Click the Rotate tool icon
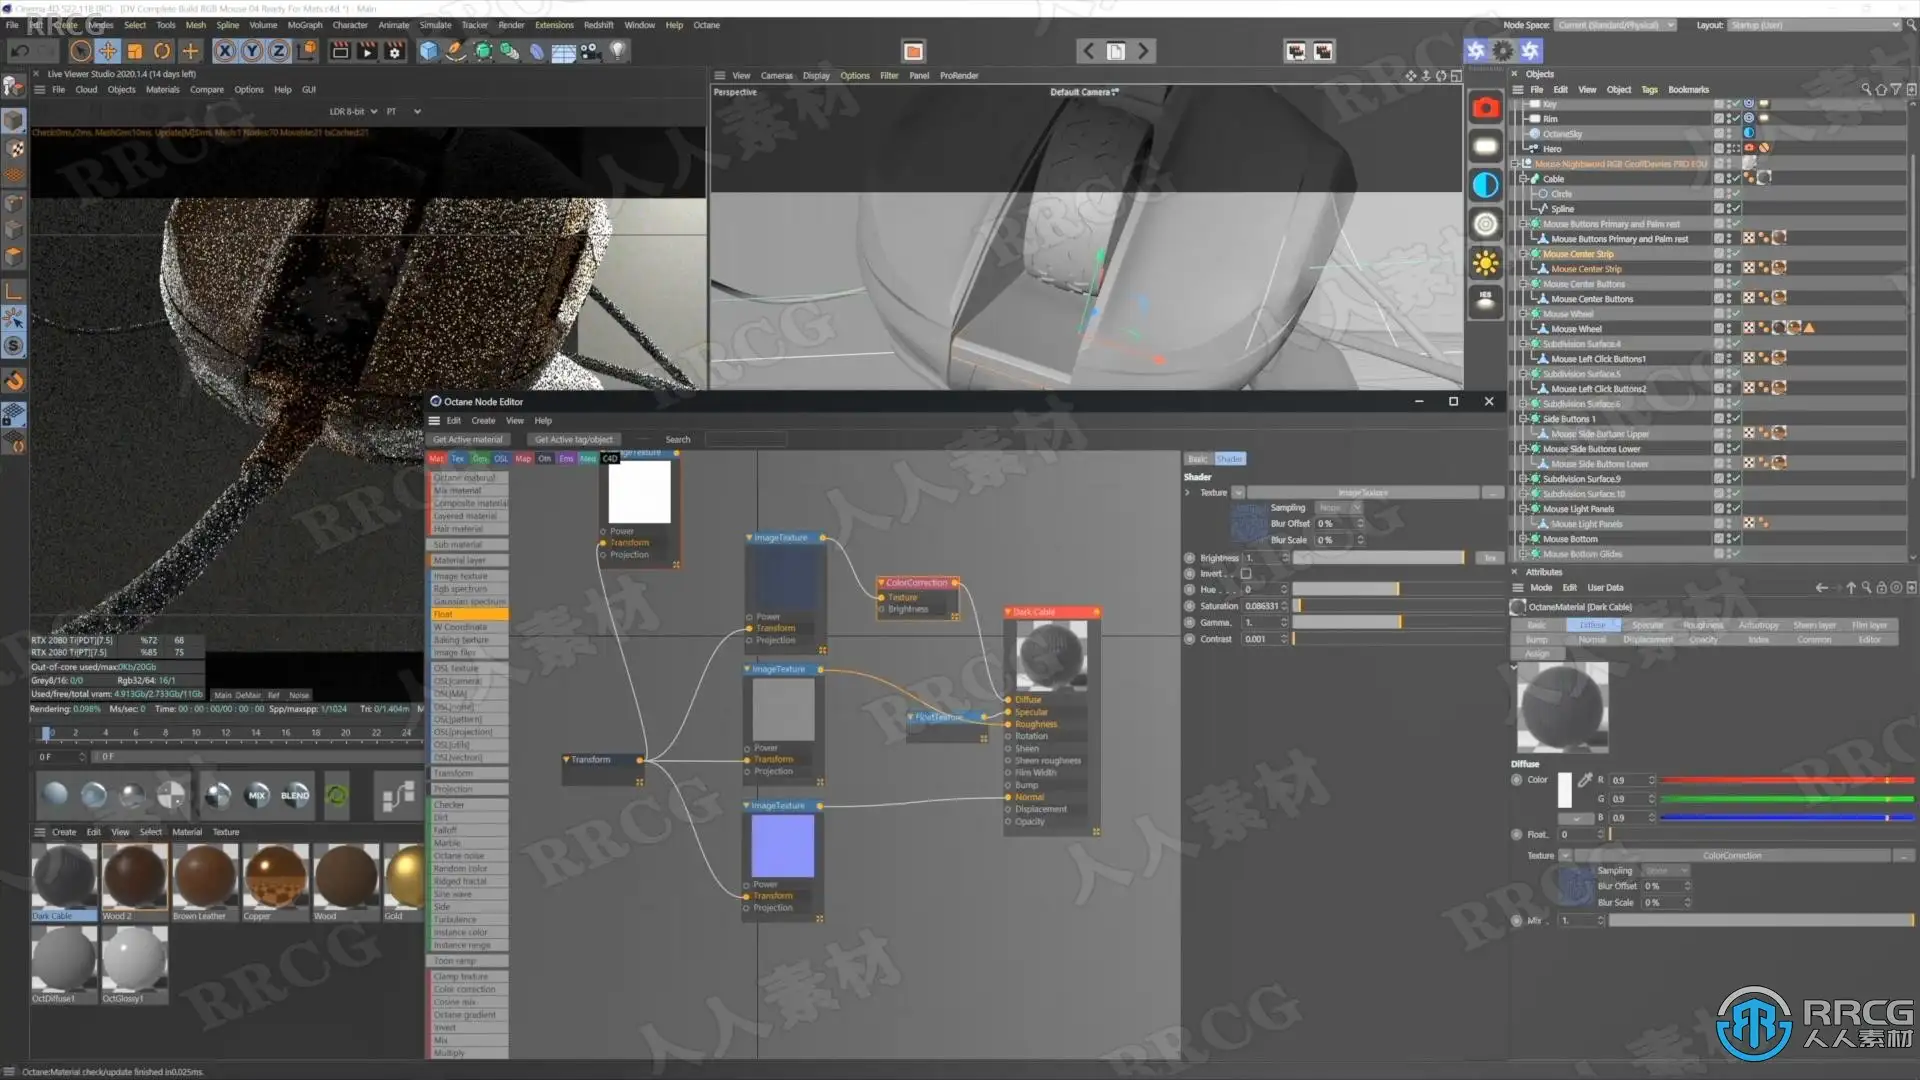The height and width of the screenshot is (1080, 1920). (x=162, y=51)
